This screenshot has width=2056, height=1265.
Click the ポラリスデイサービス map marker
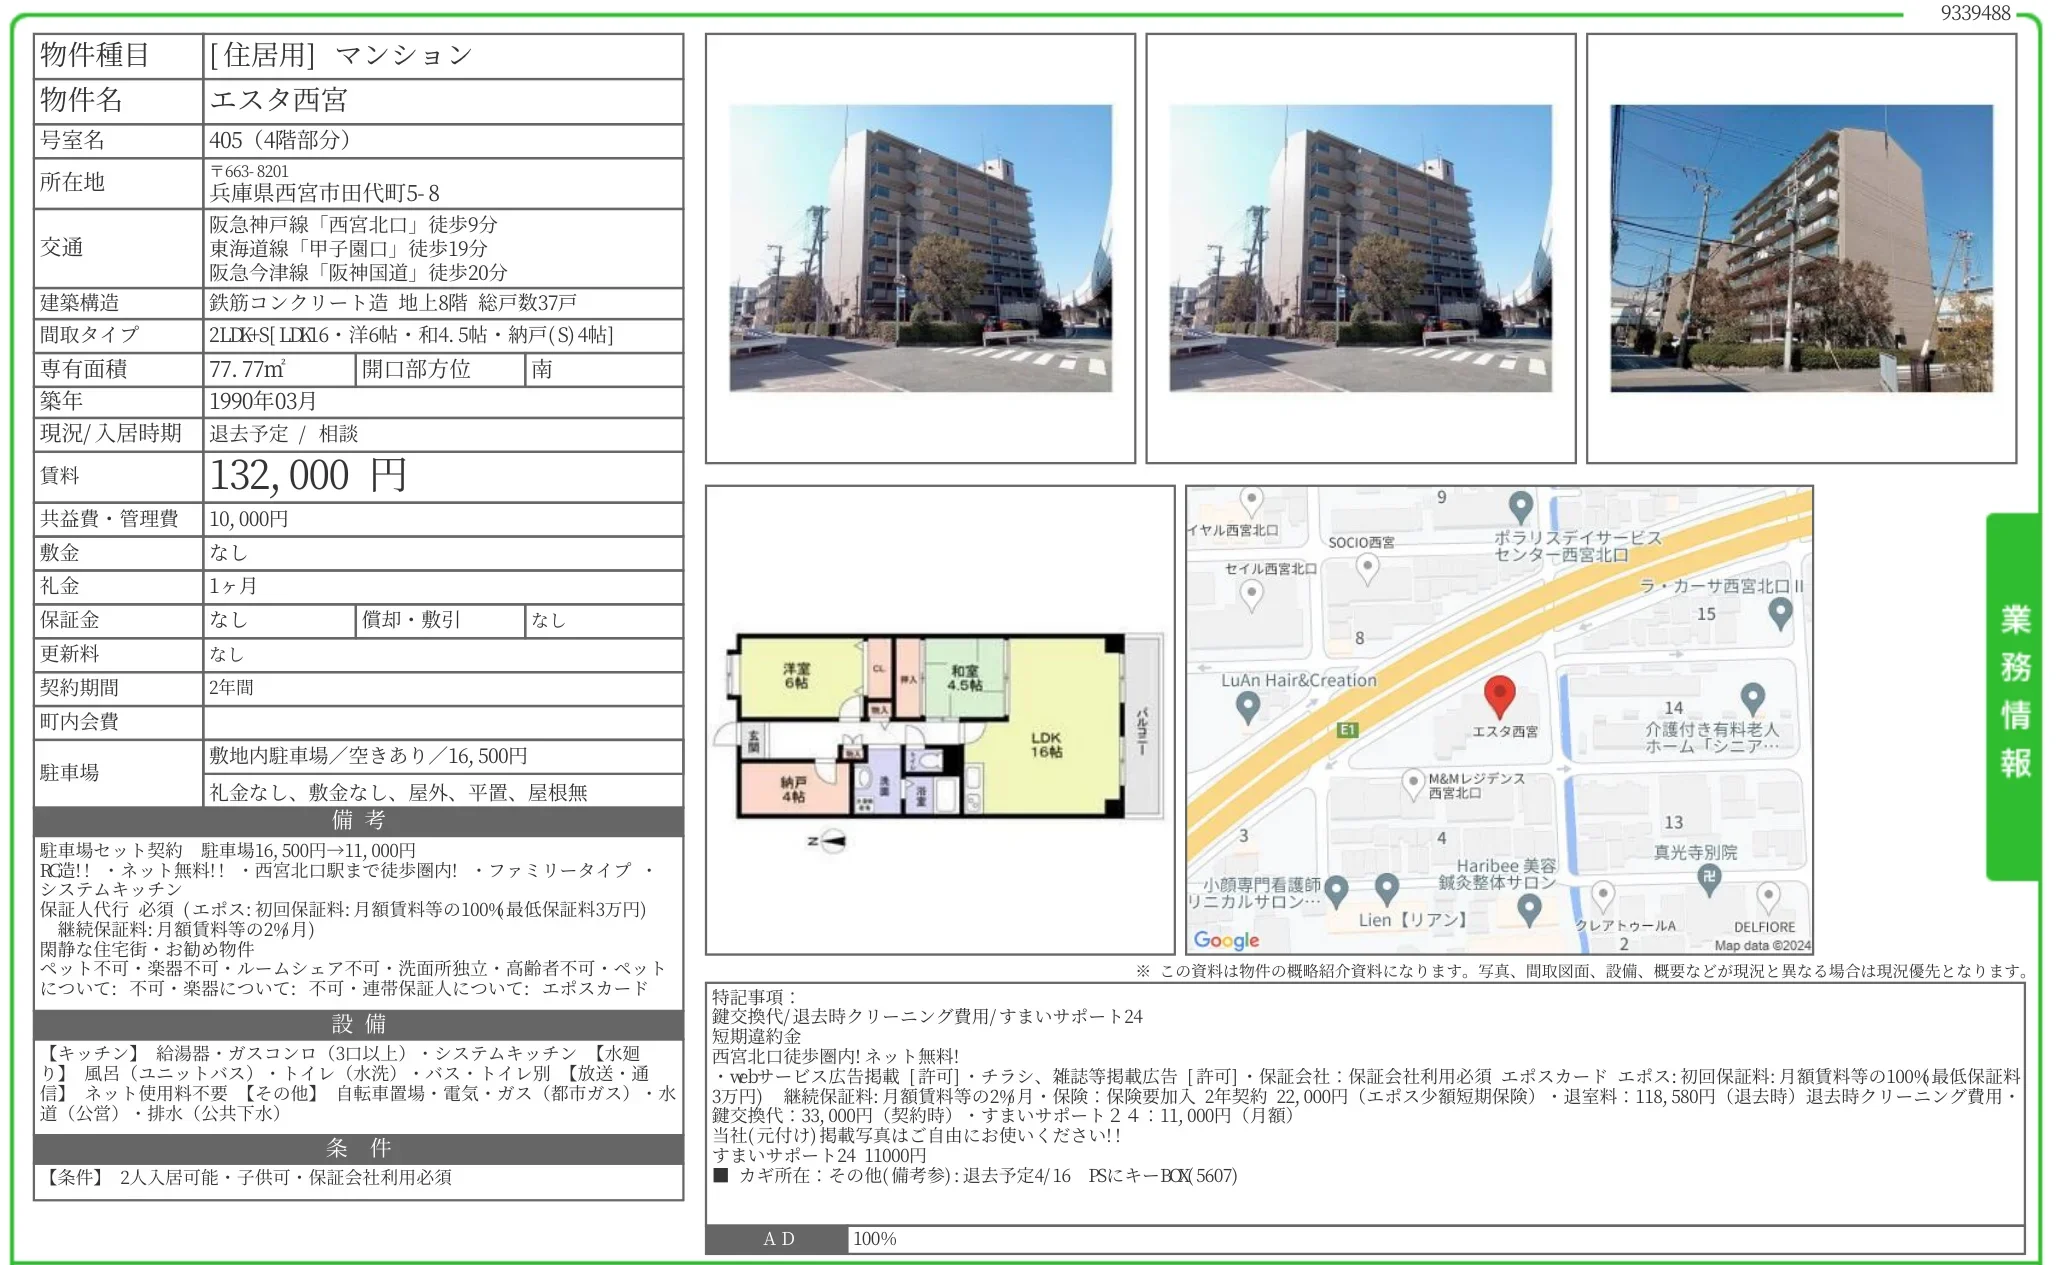[x=1520, y=506]
